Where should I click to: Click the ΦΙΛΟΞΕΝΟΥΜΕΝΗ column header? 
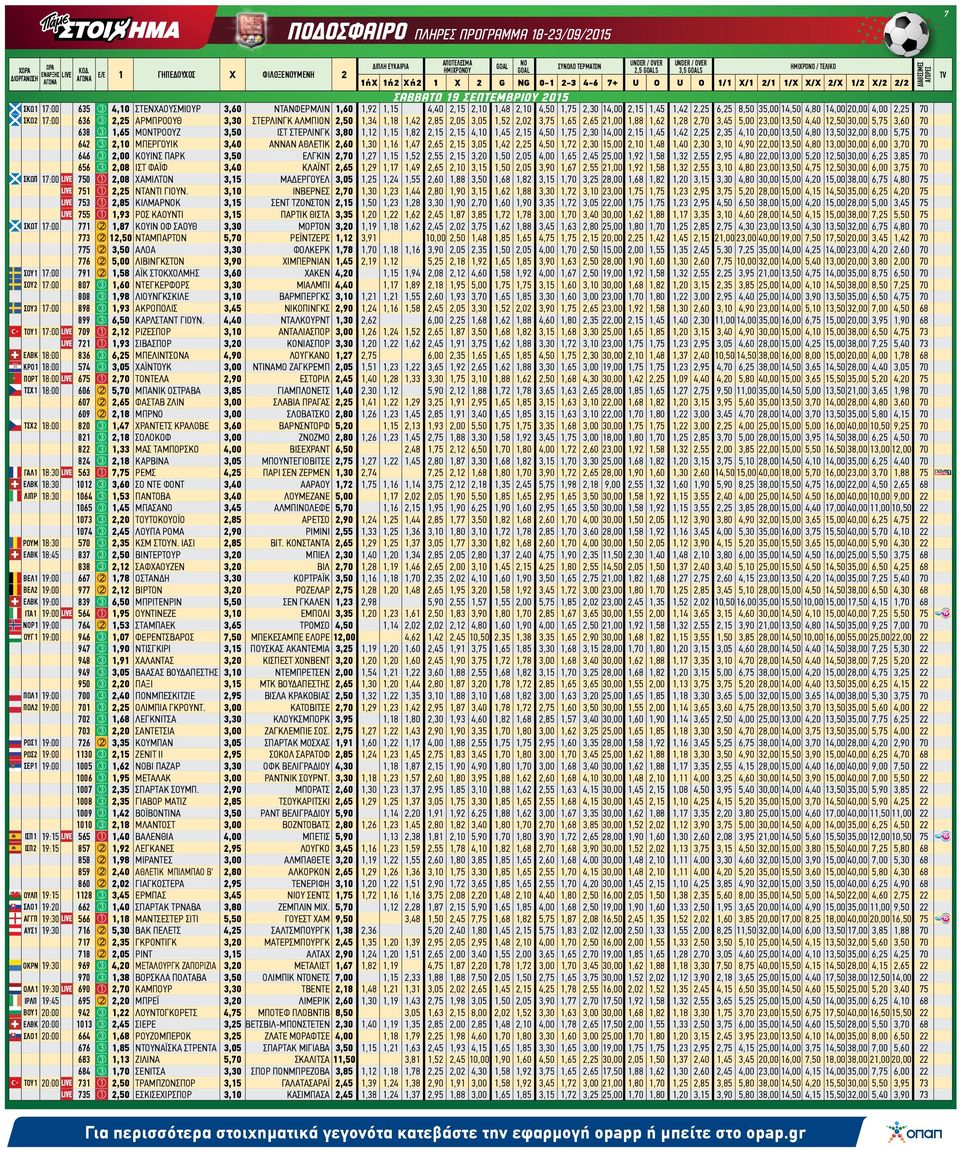(x=288, y=75)
